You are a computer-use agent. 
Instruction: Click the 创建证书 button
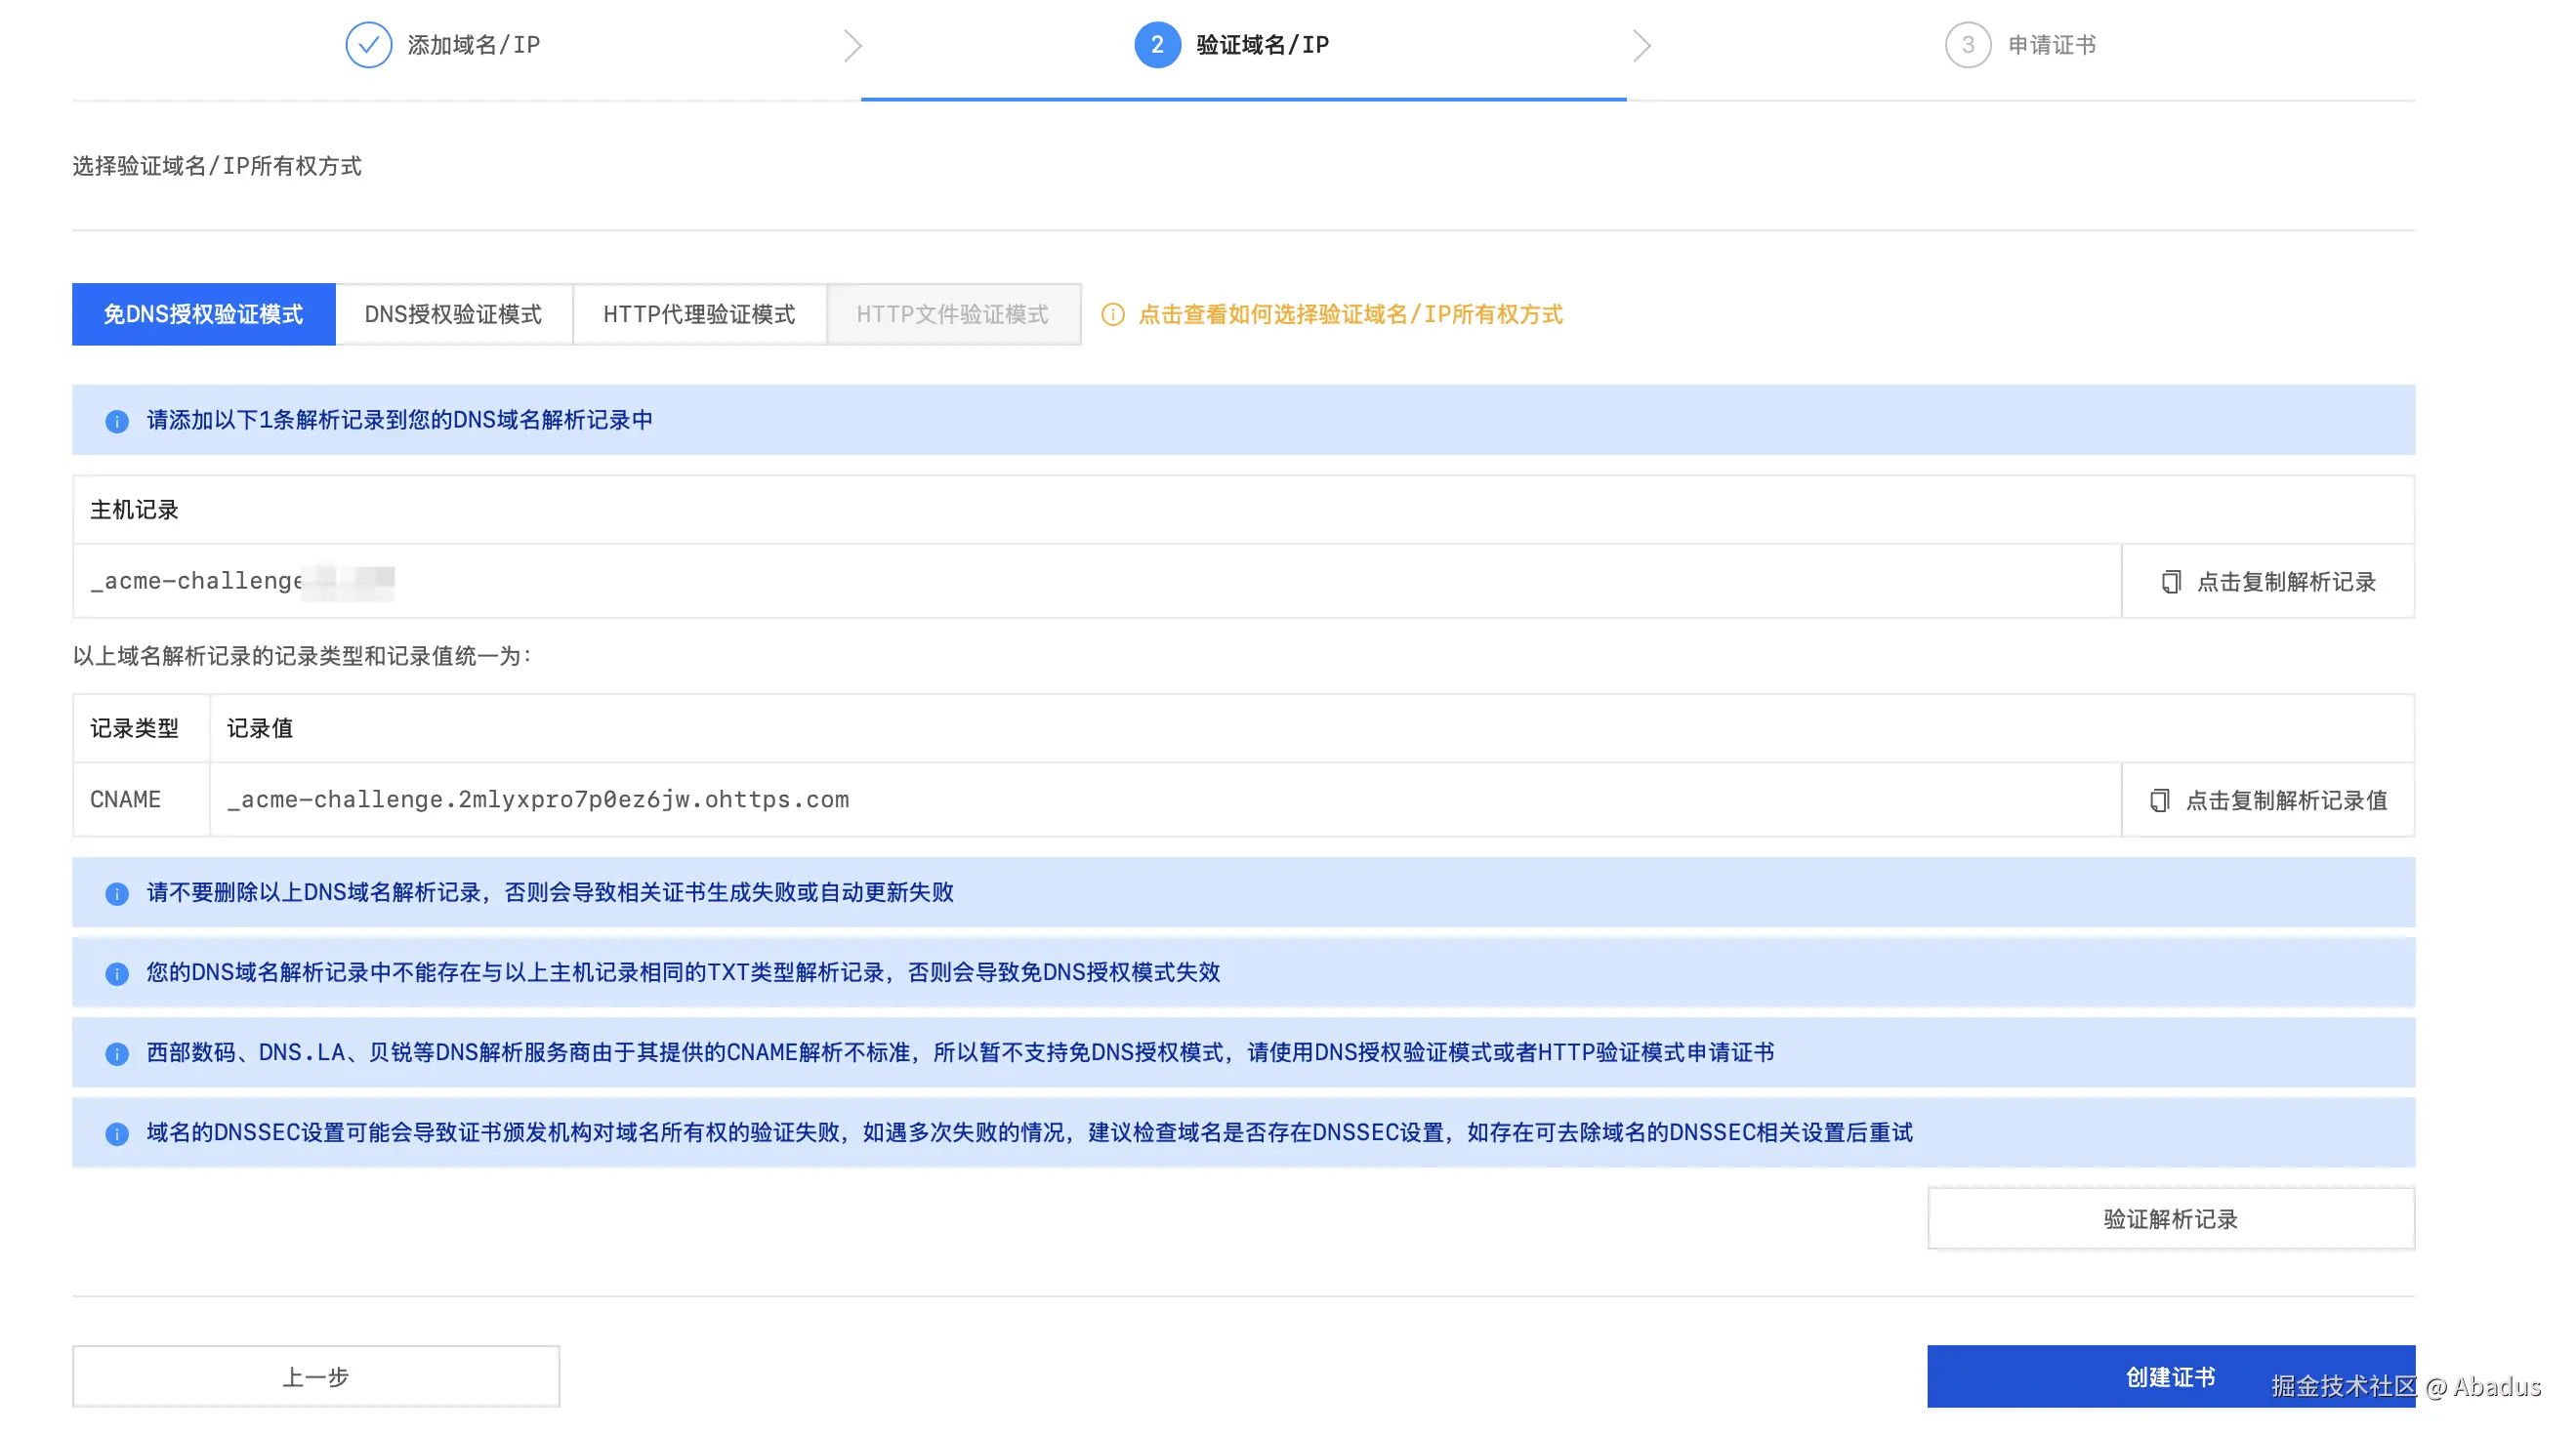(x=2169, y=1376)
